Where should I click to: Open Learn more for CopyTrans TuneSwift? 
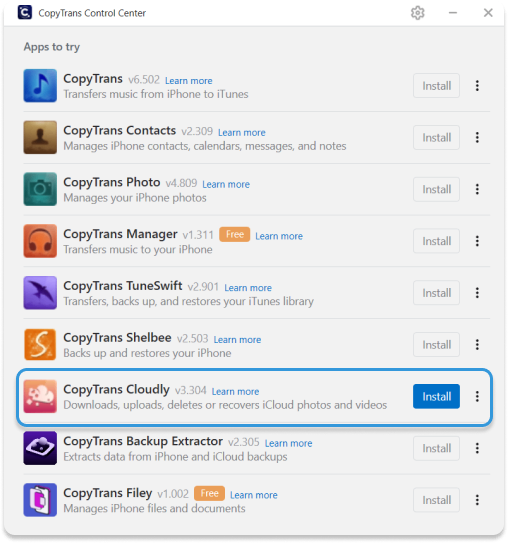point(248,288)
